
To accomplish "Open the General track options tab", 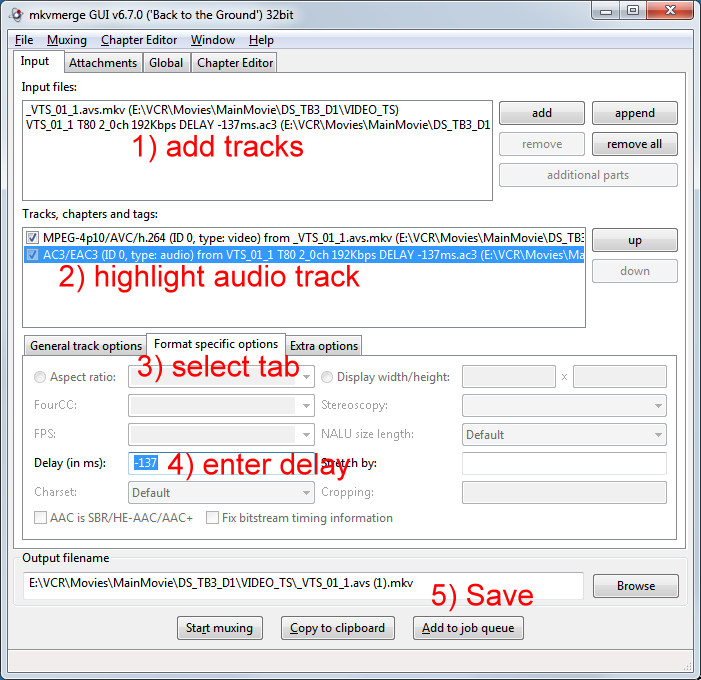I will pyautogui.click(x=86, y=346).
